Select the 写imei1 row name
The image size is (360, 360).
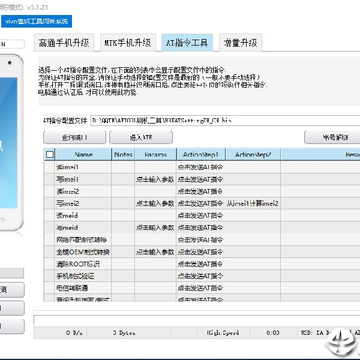point(68,179)
